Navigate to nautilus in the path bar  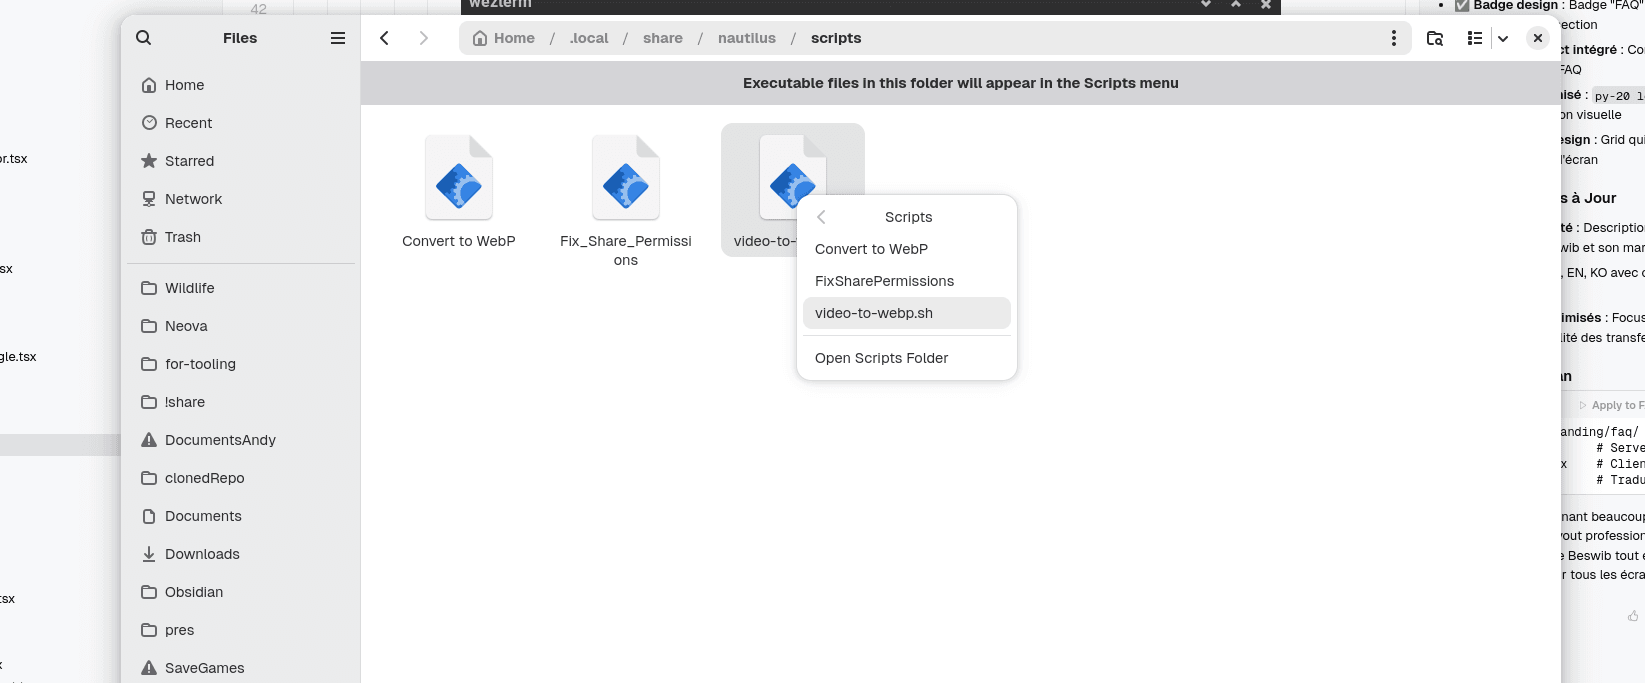(747, 38)
